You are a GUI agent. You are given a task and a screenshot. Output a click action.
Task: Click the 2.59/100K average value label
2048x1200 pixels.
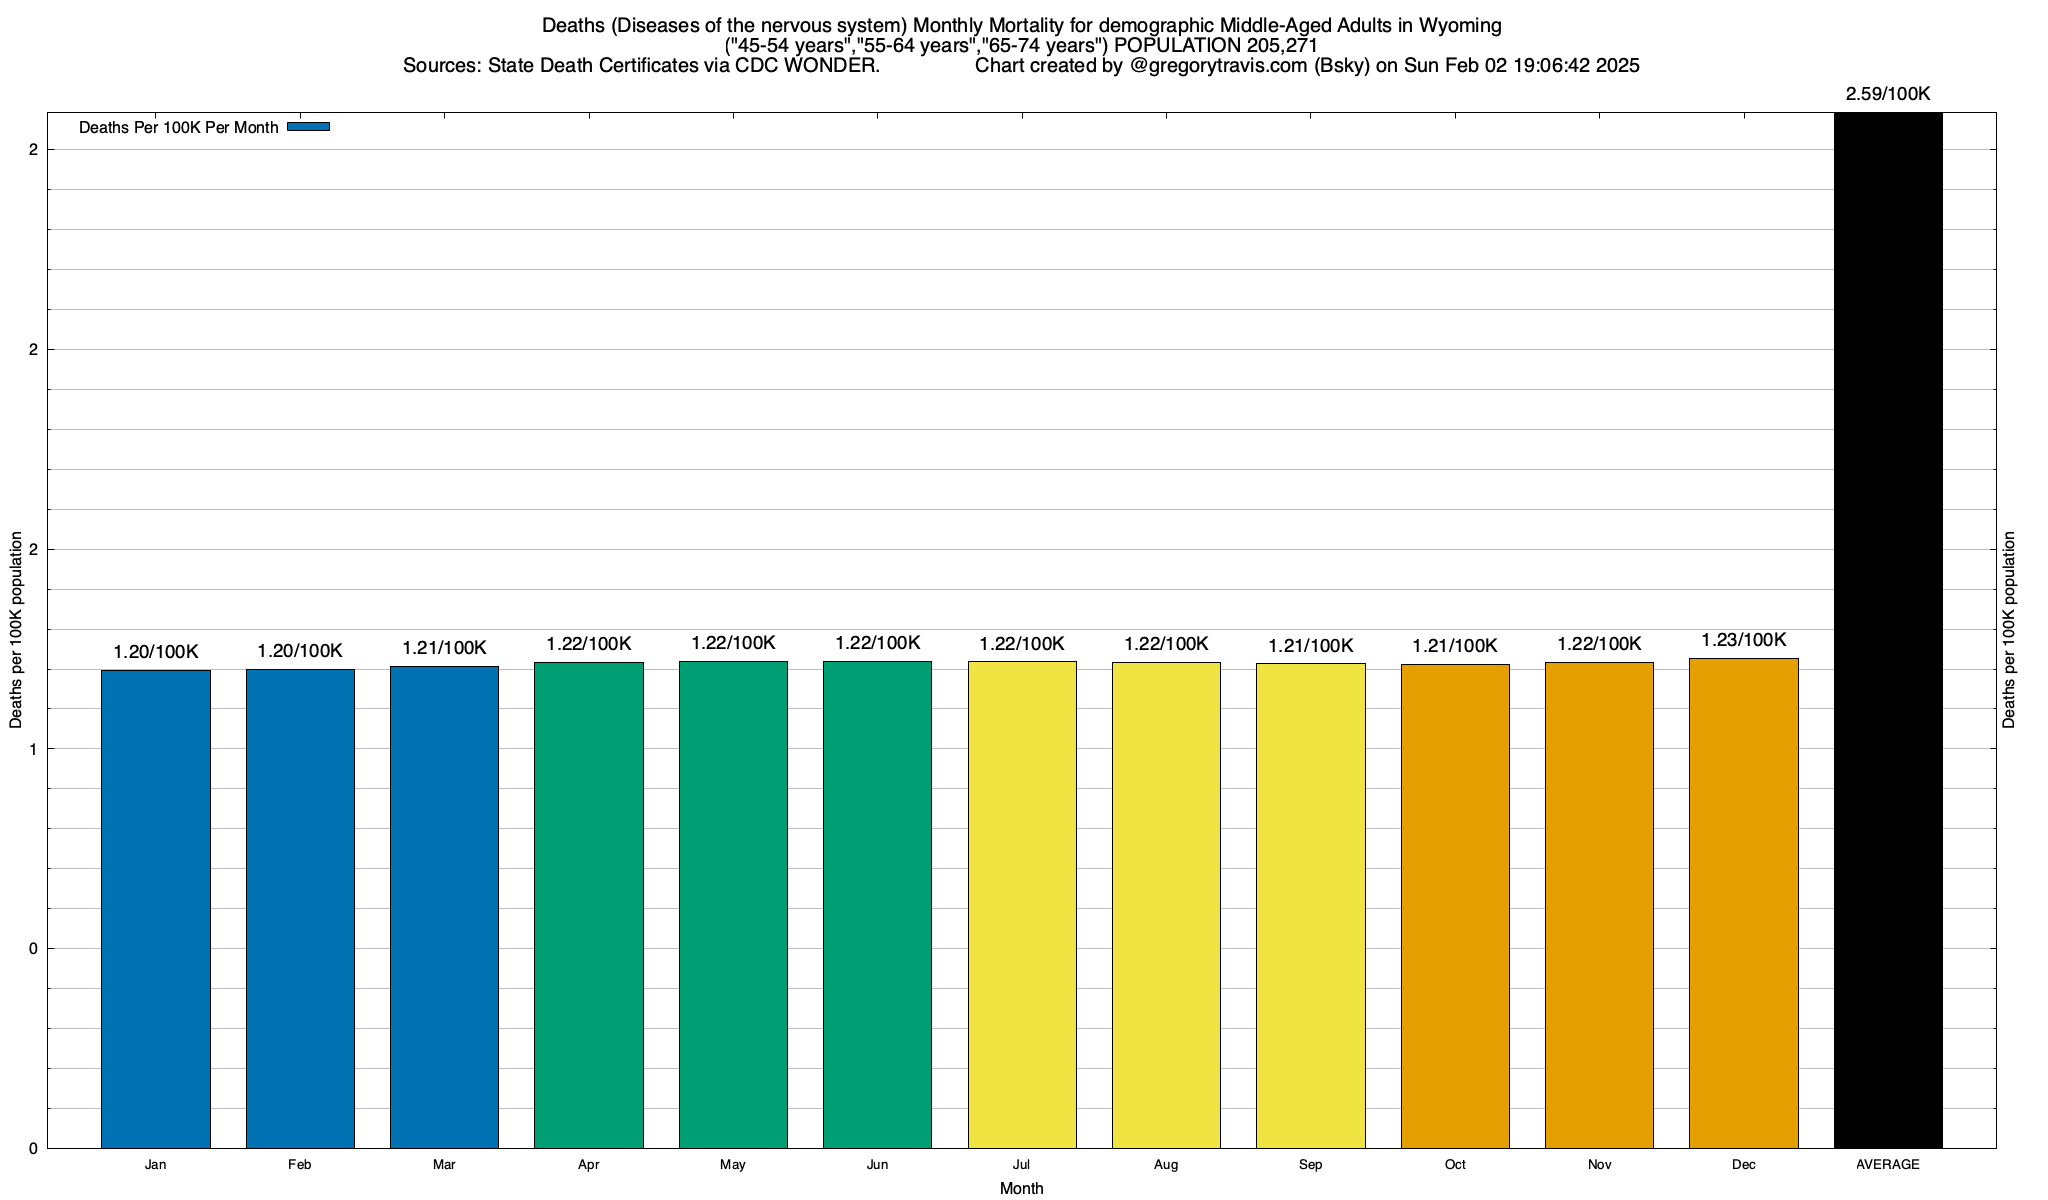[x=1888, y=94]
